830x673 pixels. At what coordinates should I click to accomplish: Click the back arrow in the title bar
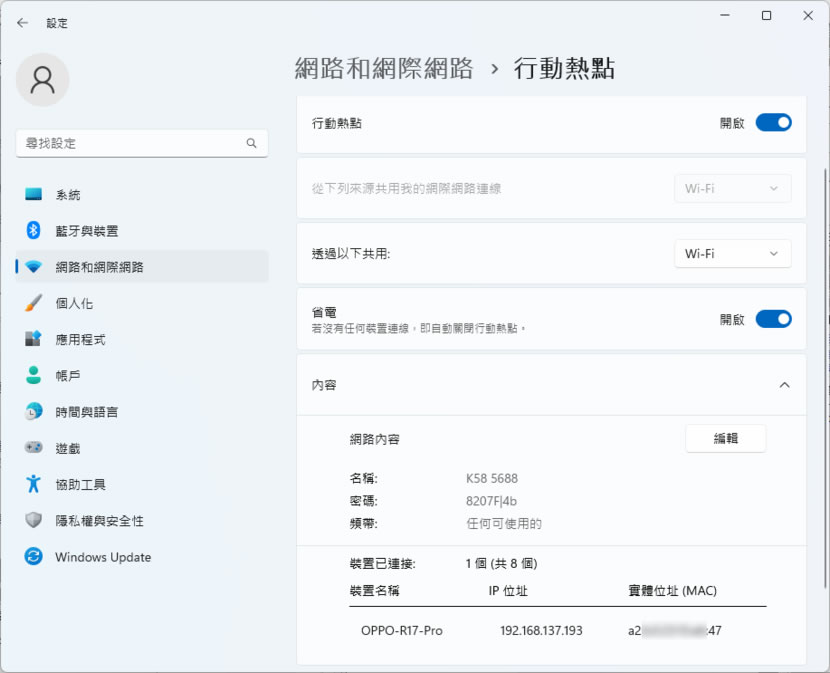tap(22, 23)
